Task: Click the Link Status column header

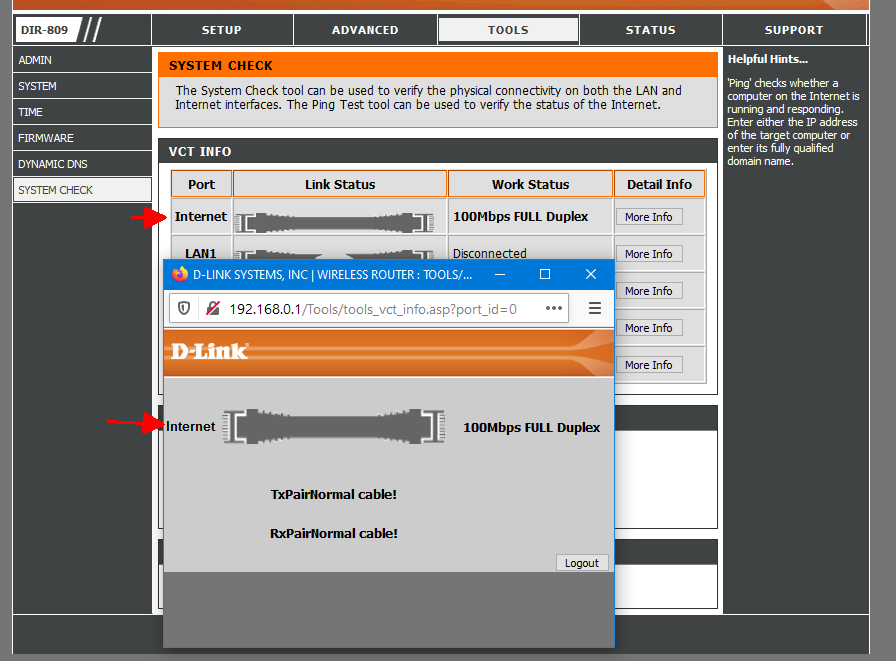Action: [x=340, y=184]
